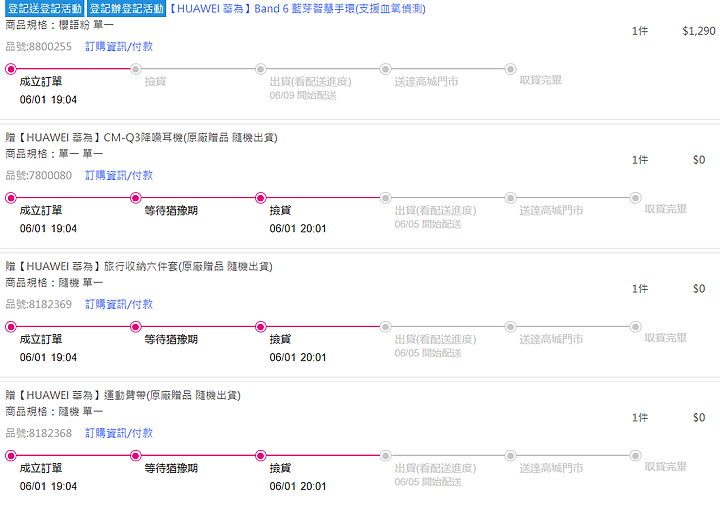
Task: Click the 成立訂單 marker for 運動臂帶
Action: click(11, 456)
